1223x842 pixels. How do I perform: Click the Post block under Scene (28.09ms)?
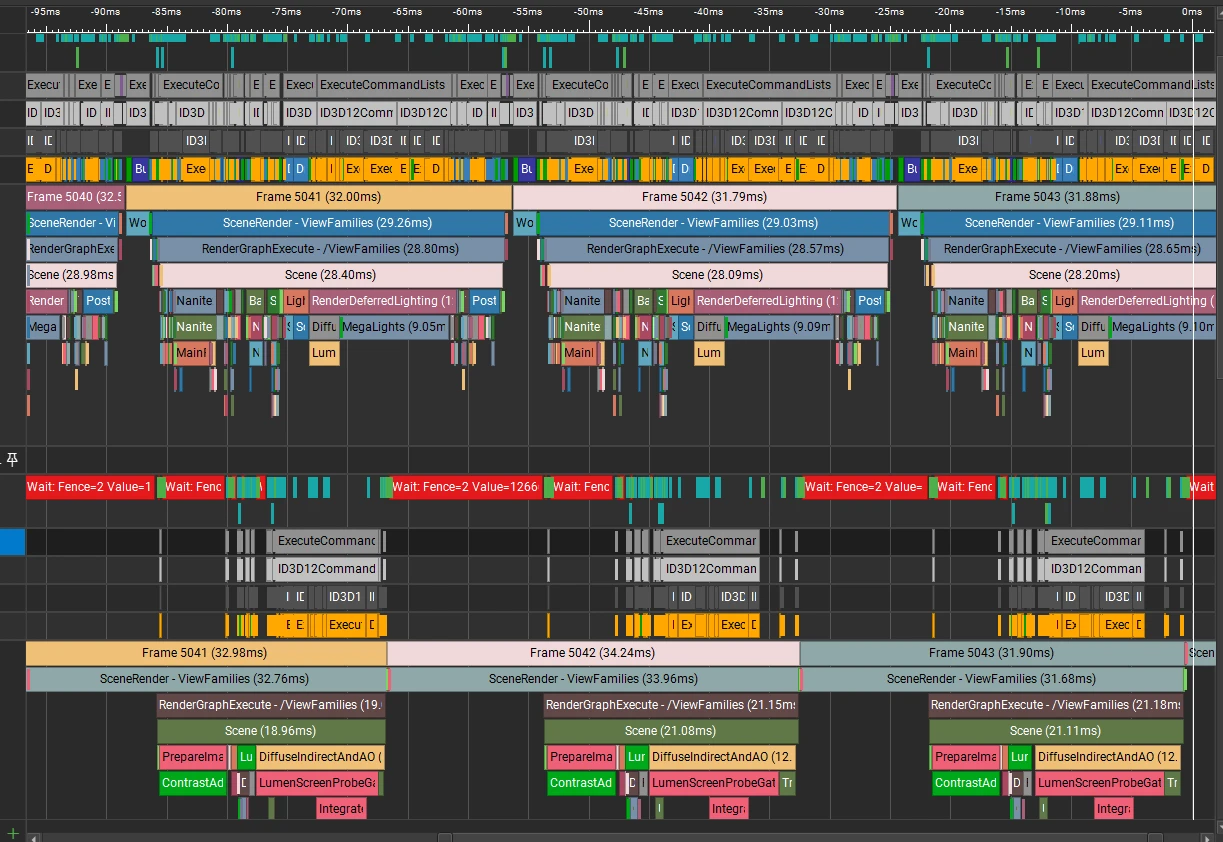coord(870,301)
